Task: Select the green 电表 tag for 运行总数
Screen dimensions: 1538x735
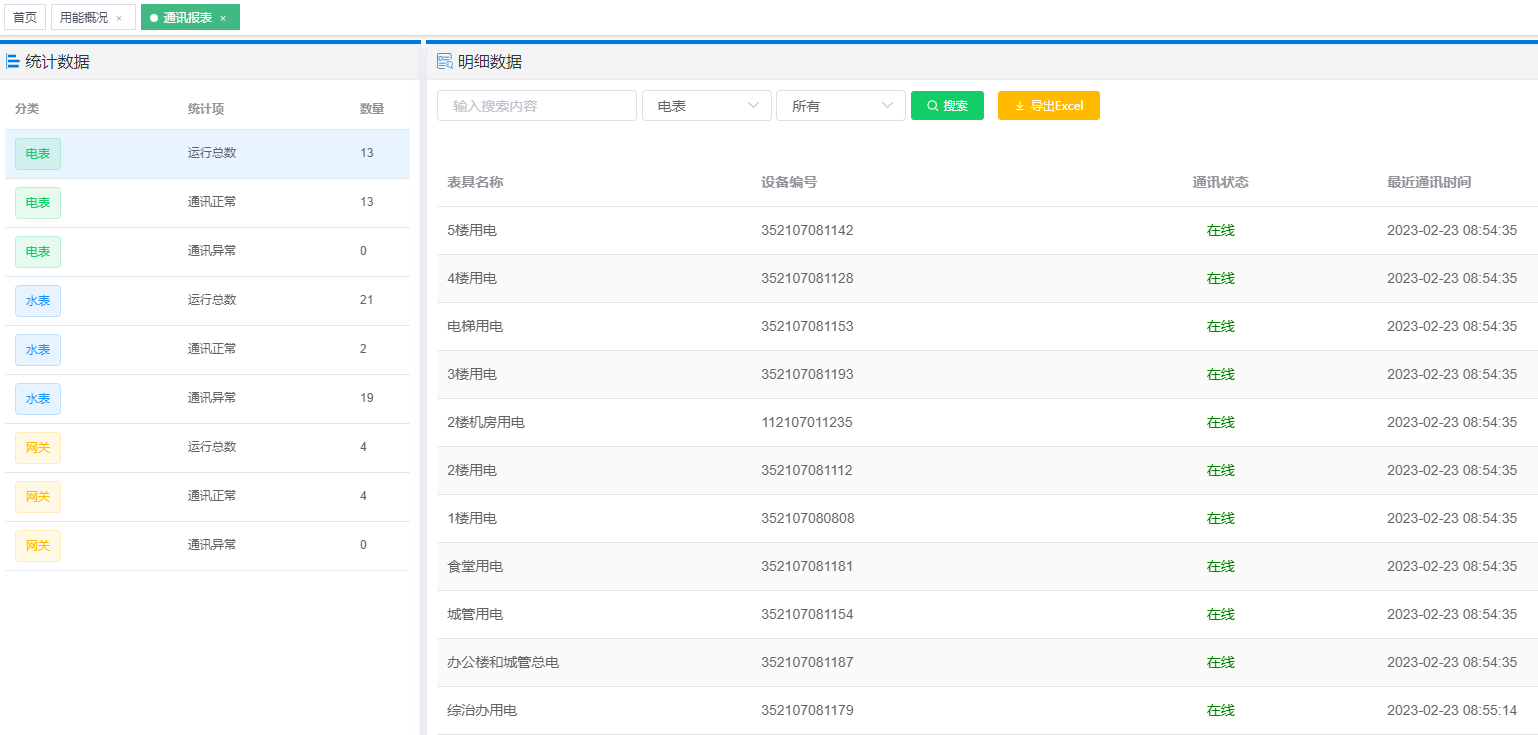Action: pyautogui.click(x=37, y=153)
